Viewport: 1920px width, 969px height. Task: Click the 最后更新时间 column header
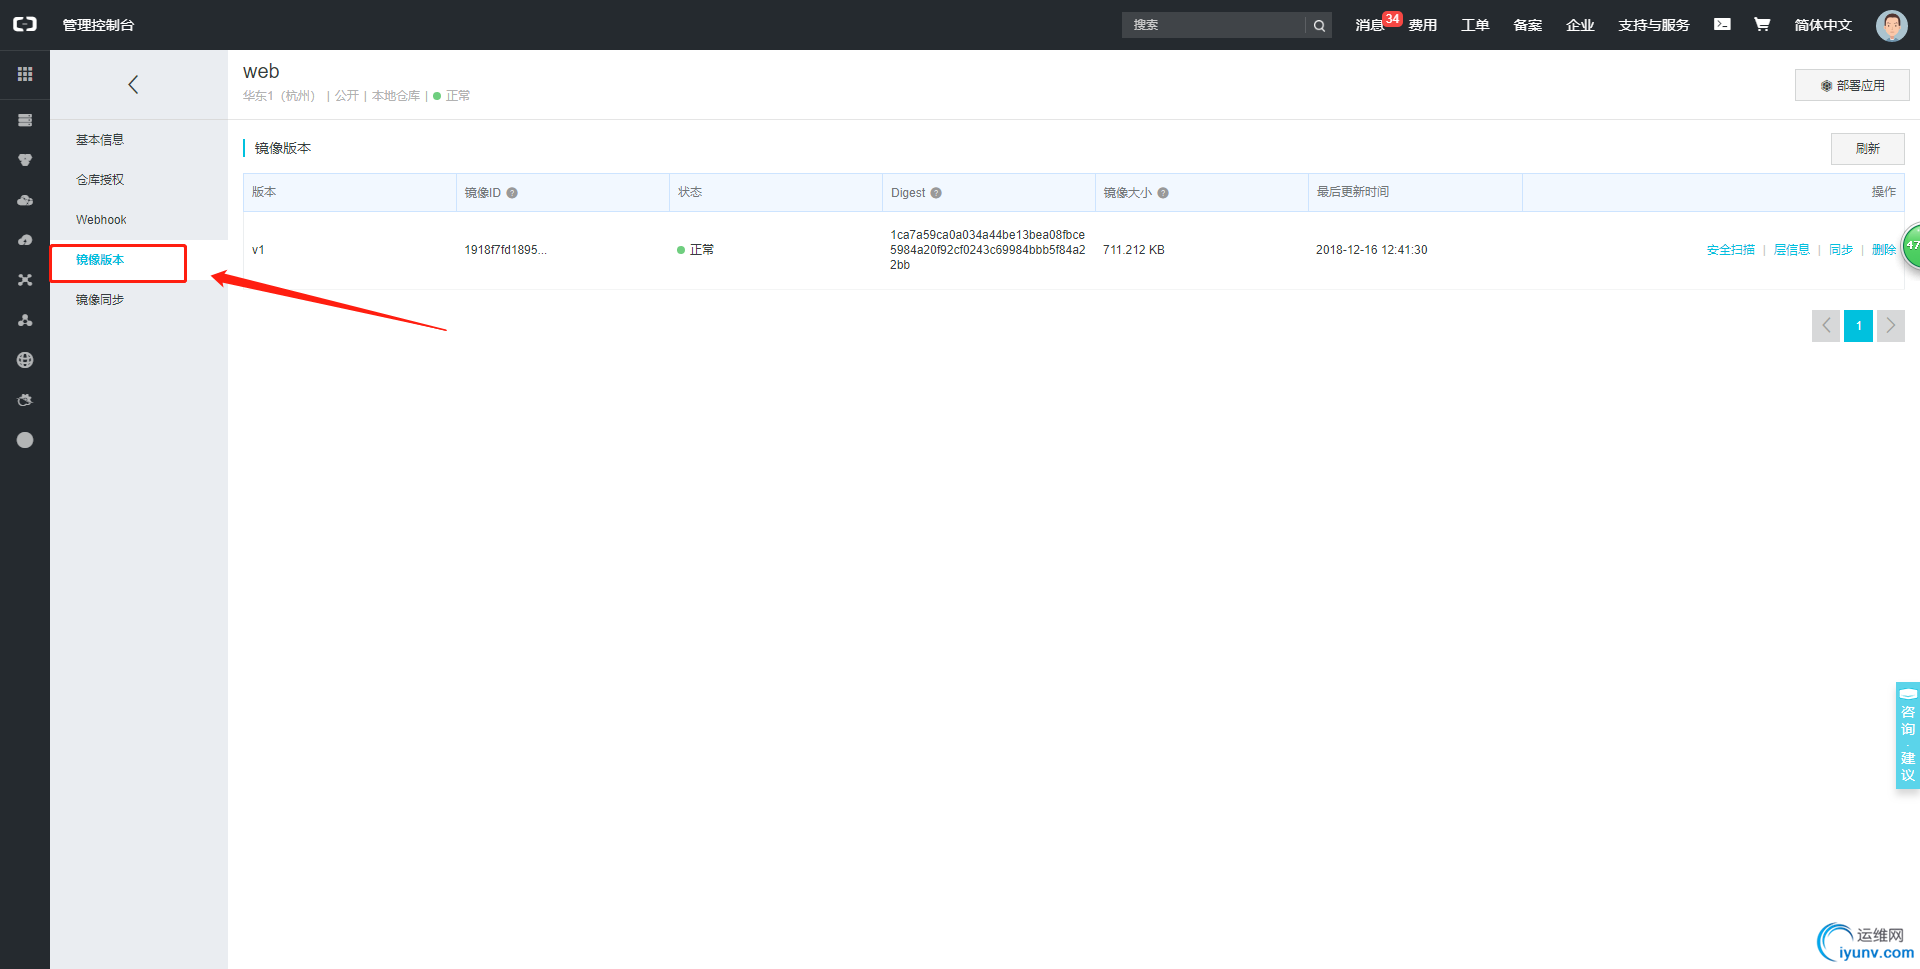click(1352, 192)
